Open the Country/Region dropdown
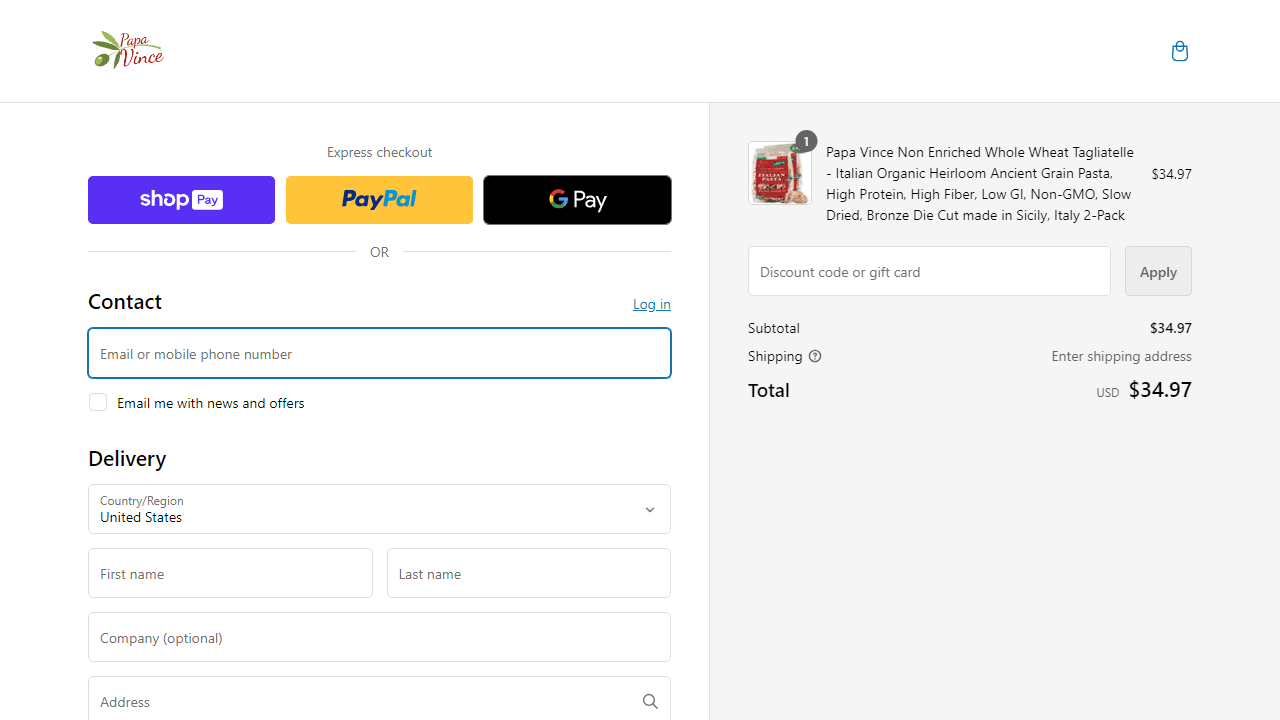The width and height of the screenshot is (1280, 720). tap(379, 509)
